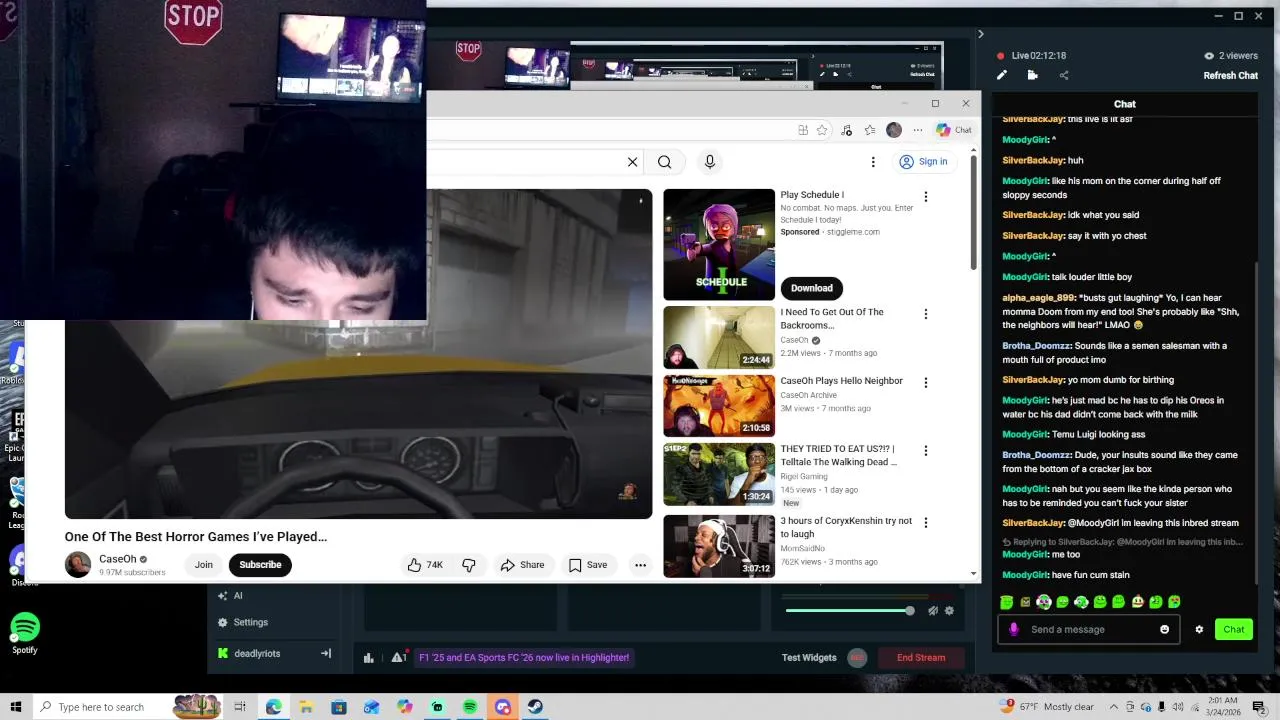Open mixer settings gear next to volume slider
The height and width of the screenshot is (720, 1280).
pos(949,610)
